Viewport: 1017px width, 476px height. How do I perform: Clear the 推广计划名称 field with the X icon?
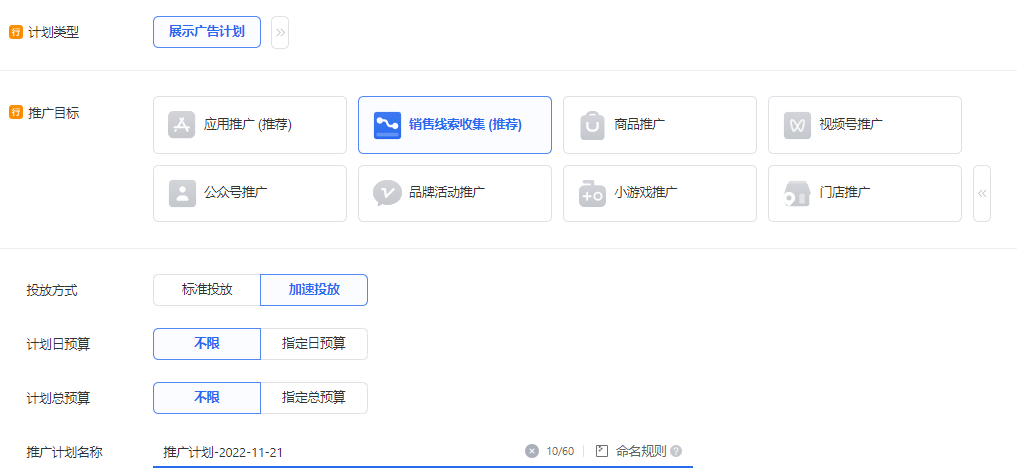532,451
